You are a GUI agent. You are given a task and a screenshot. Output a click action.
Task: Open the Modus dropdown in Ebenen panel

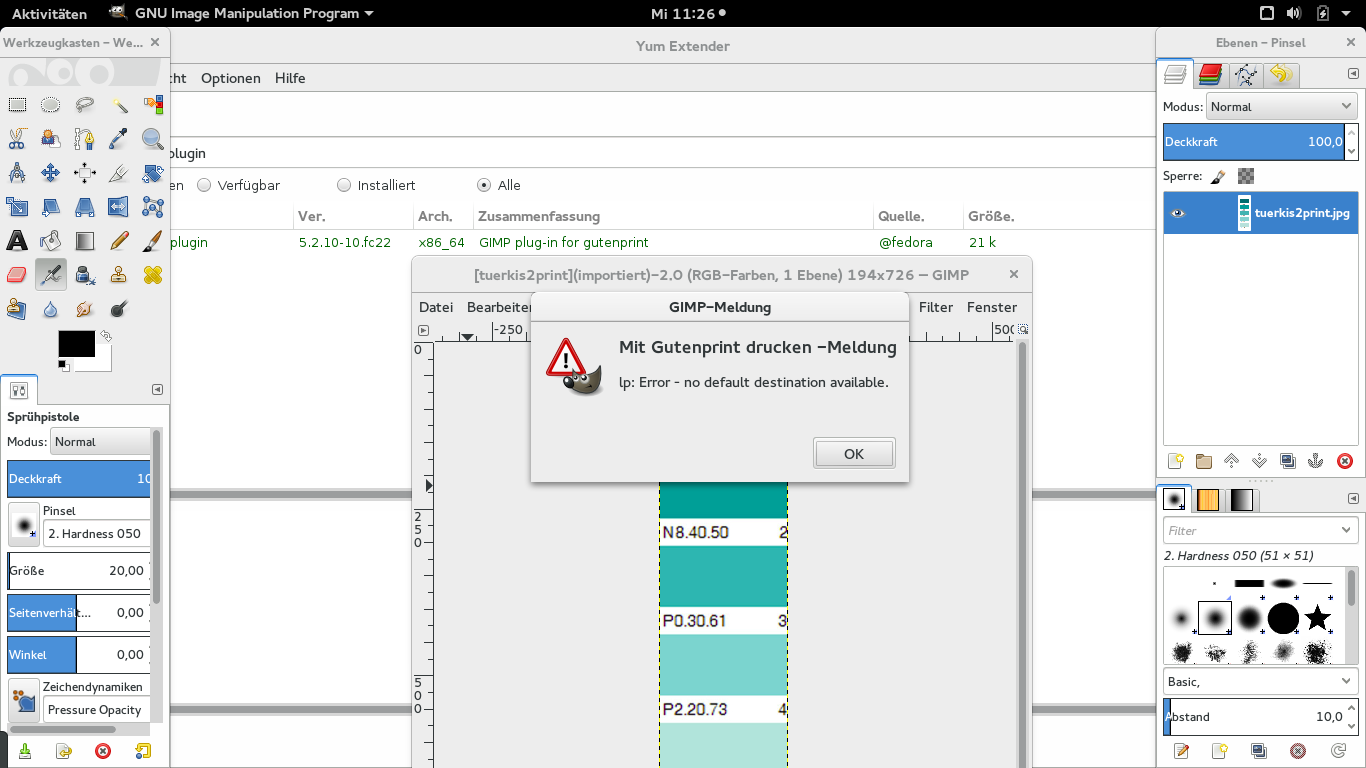coord(1281,106)
